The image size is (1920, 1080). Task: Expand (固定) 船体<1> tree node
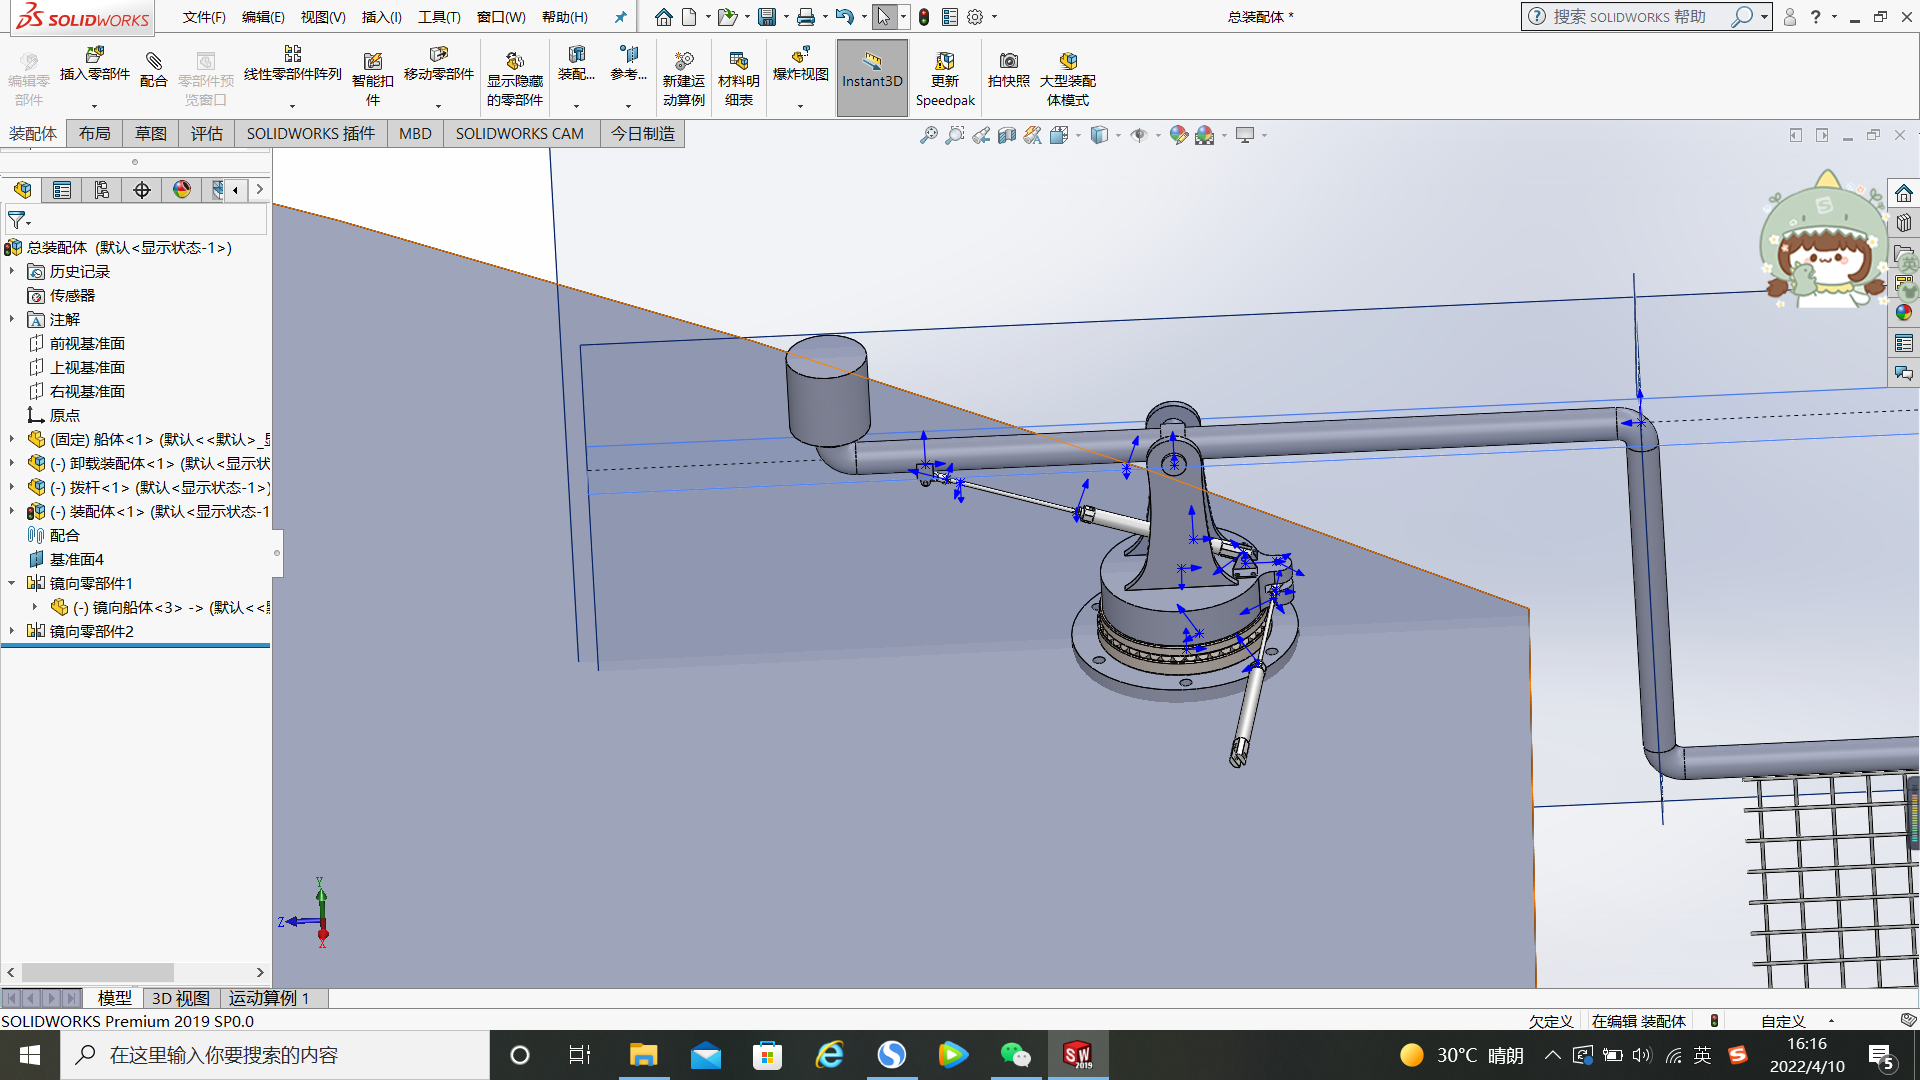pyautogui.click(x=12, y=439)
